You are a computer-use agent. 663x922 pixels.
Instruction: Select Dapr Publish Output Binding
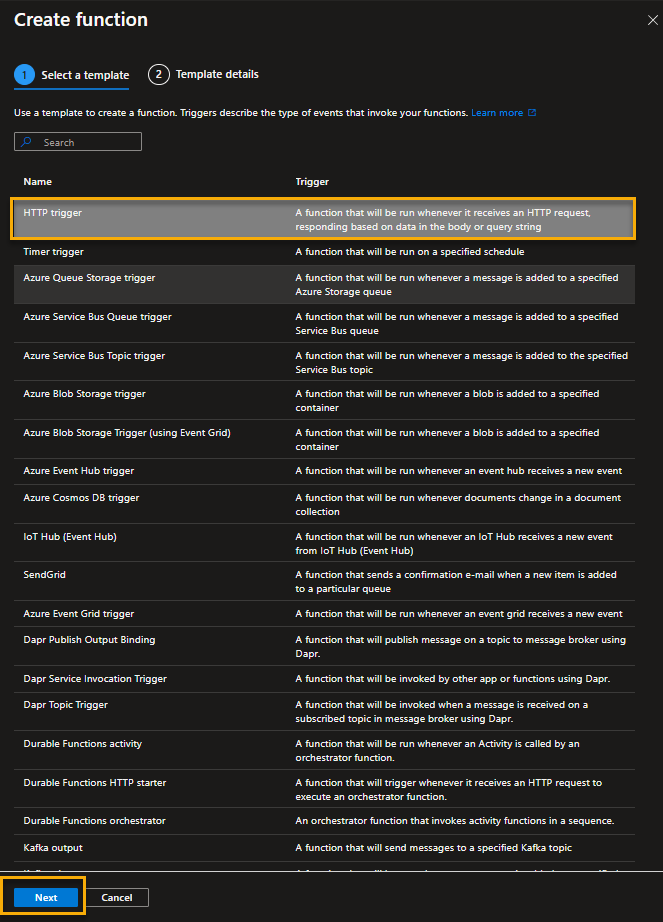click(324, 646)
